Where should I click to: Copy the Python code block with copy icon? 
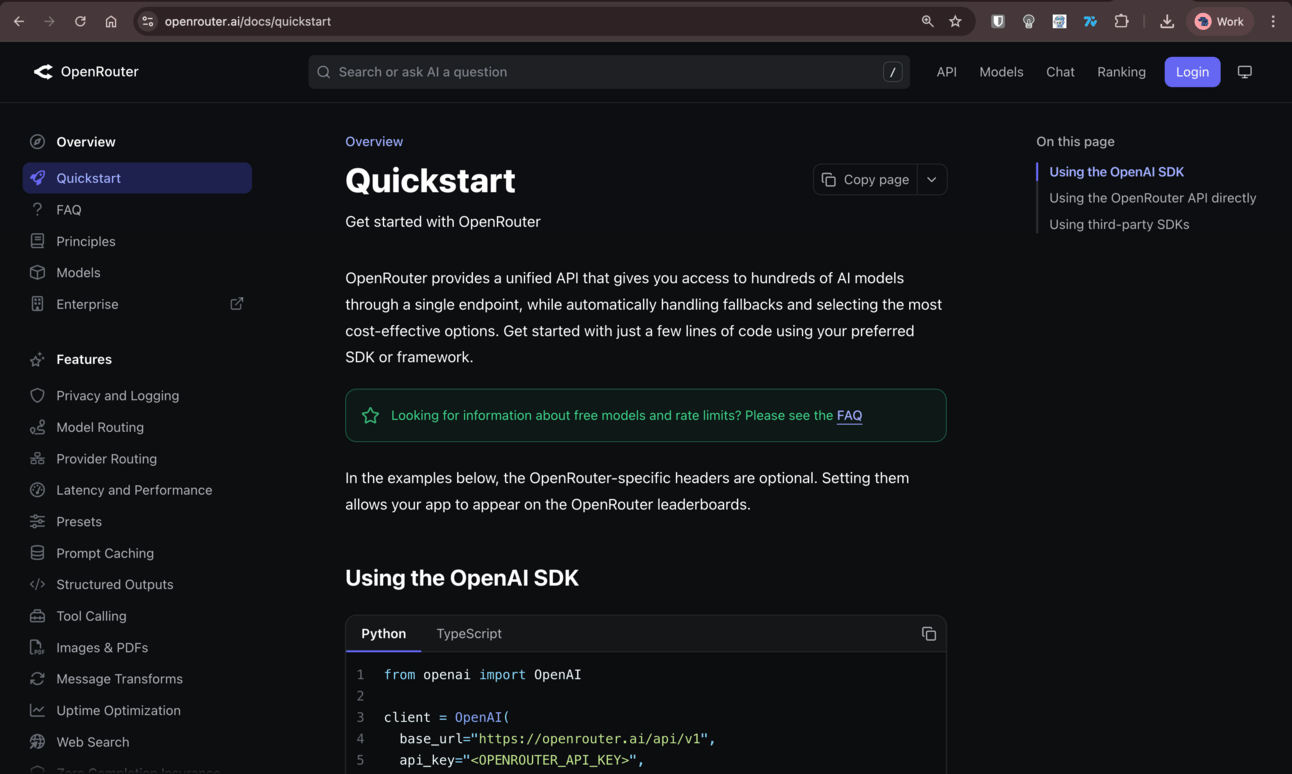(x=929, y=634)
